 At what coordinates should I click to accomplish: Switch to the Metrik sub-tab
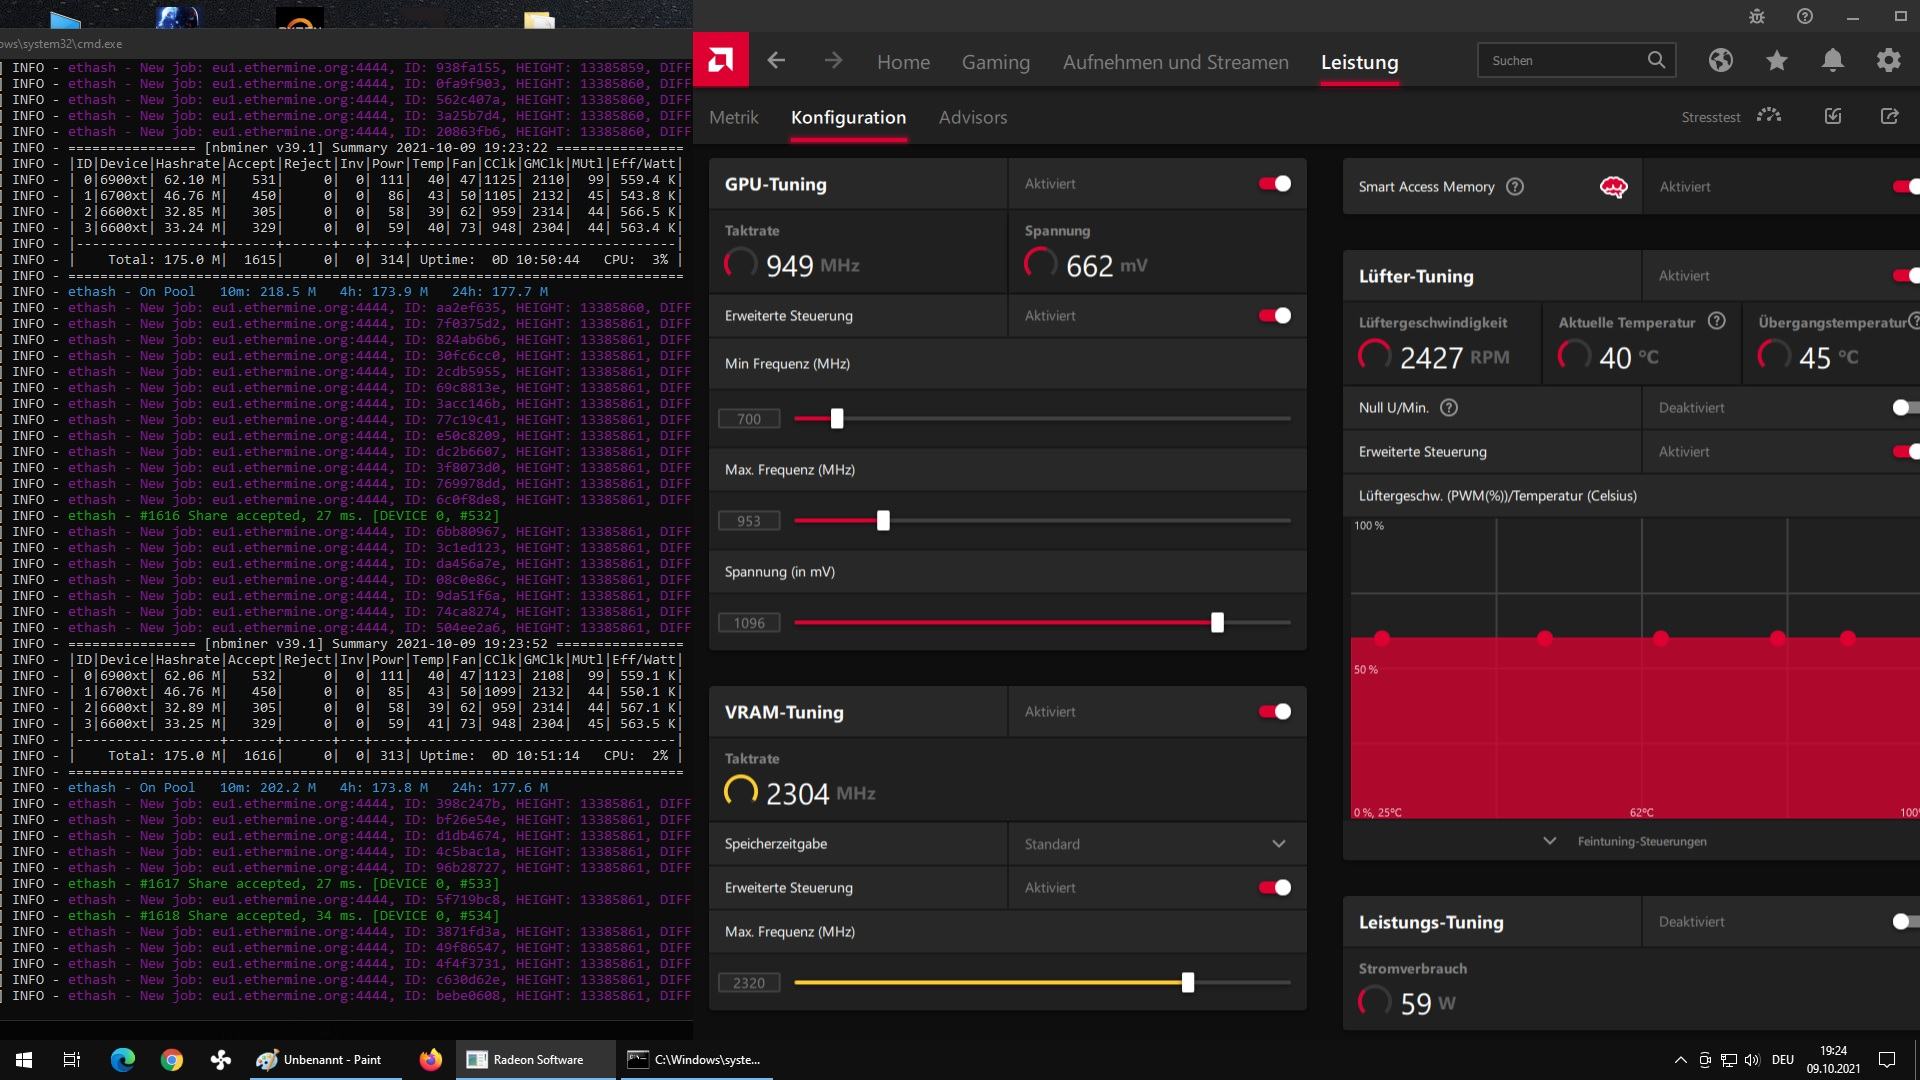click(734, 117)
